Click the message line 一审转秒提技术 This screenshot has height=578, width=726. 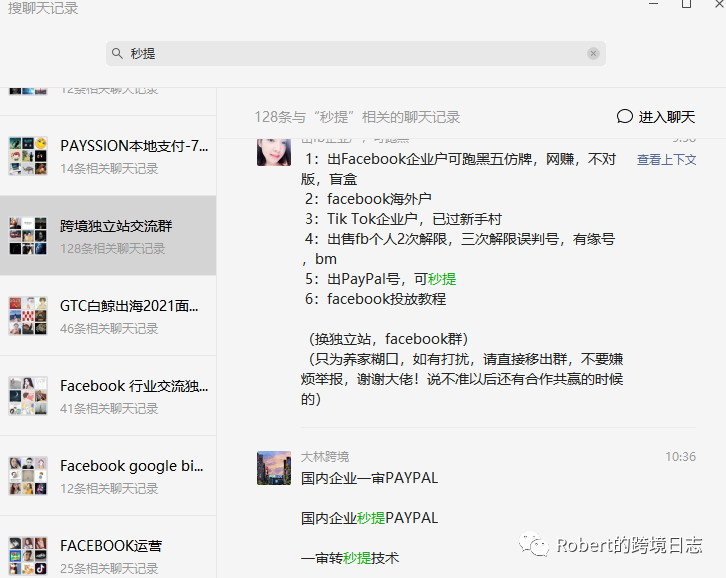[x=350, y=558]
